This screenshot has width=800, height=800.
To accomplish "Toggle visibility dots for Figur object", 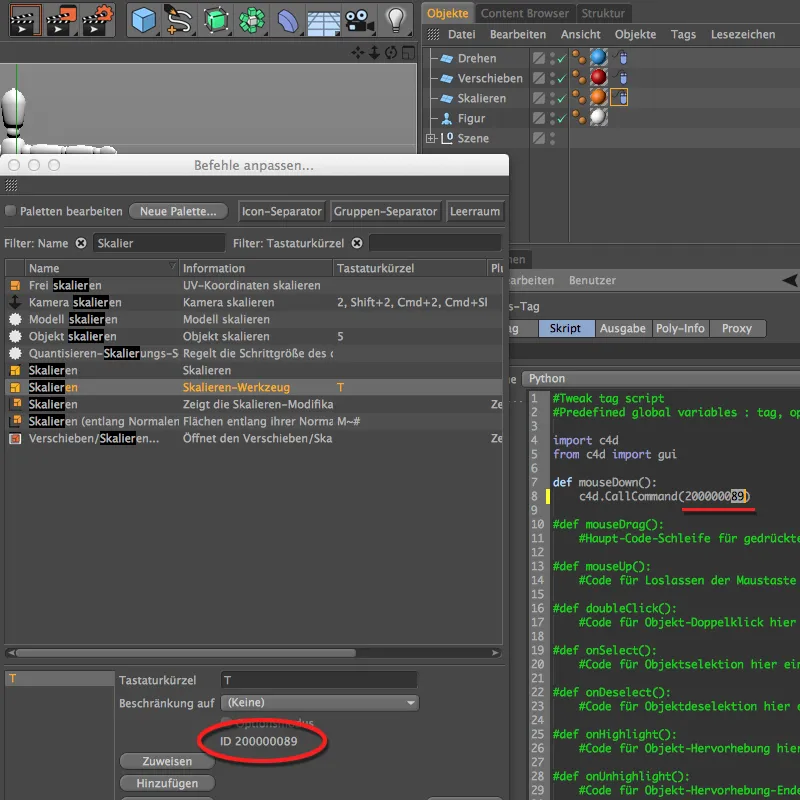I will [552, 118].
